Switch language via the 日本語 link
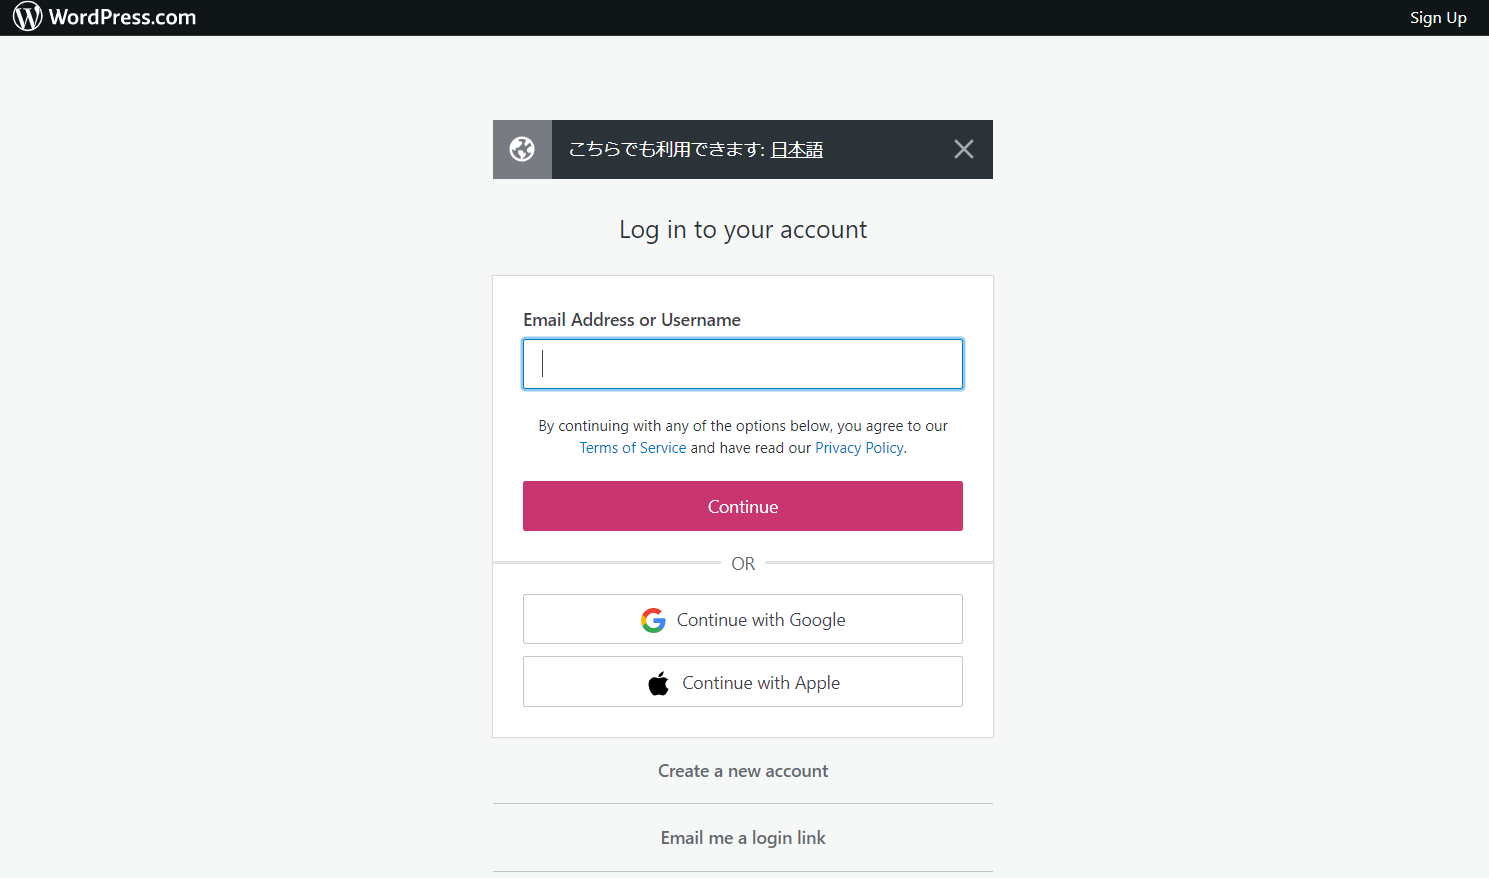The image size is (1489, 878). 796,149
